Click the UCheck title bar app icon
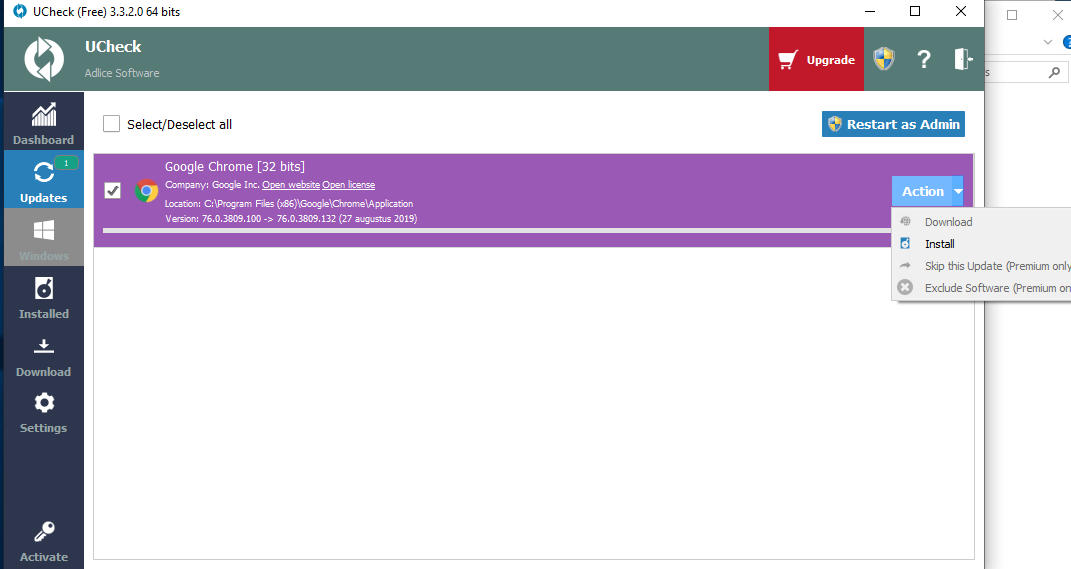This screenshot has height=569, width=1071. tap(20, 12)
